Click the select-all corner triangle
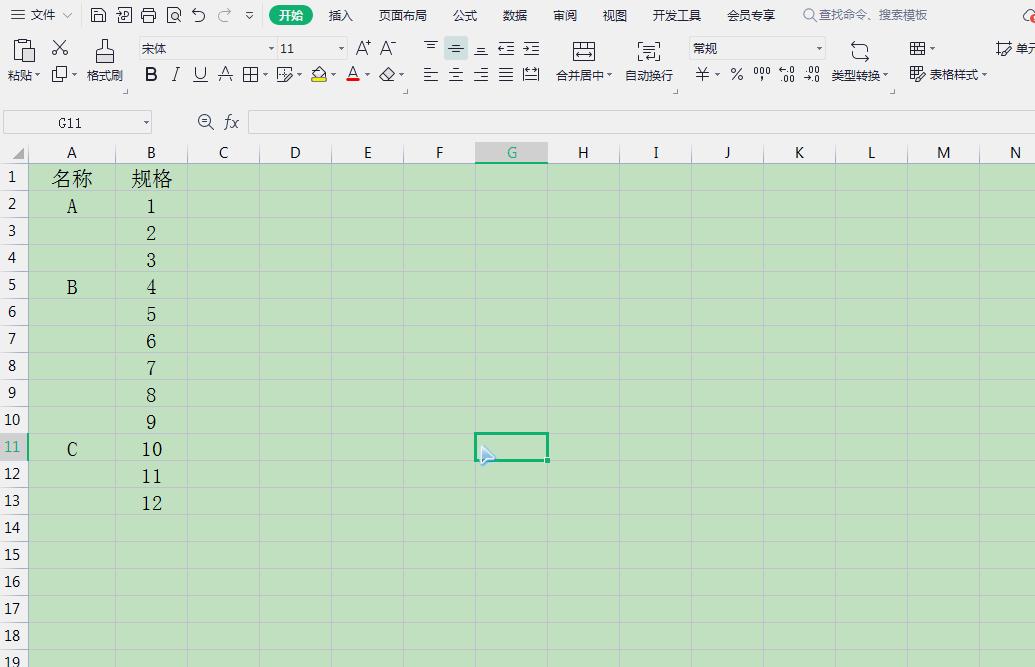 [18, 153]
